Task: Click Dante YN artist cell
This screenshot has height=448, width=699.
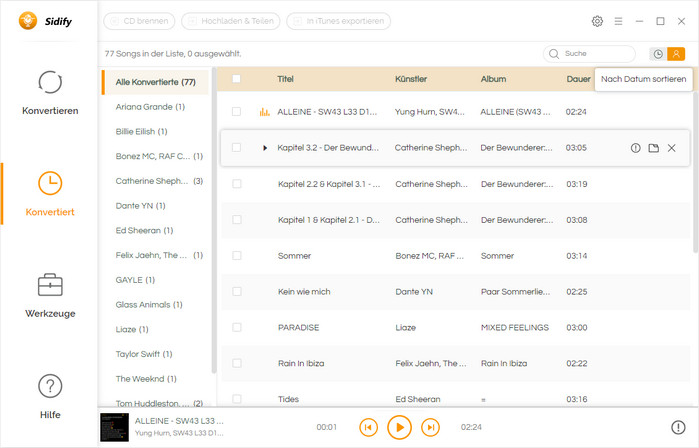Action: point(414,292)
